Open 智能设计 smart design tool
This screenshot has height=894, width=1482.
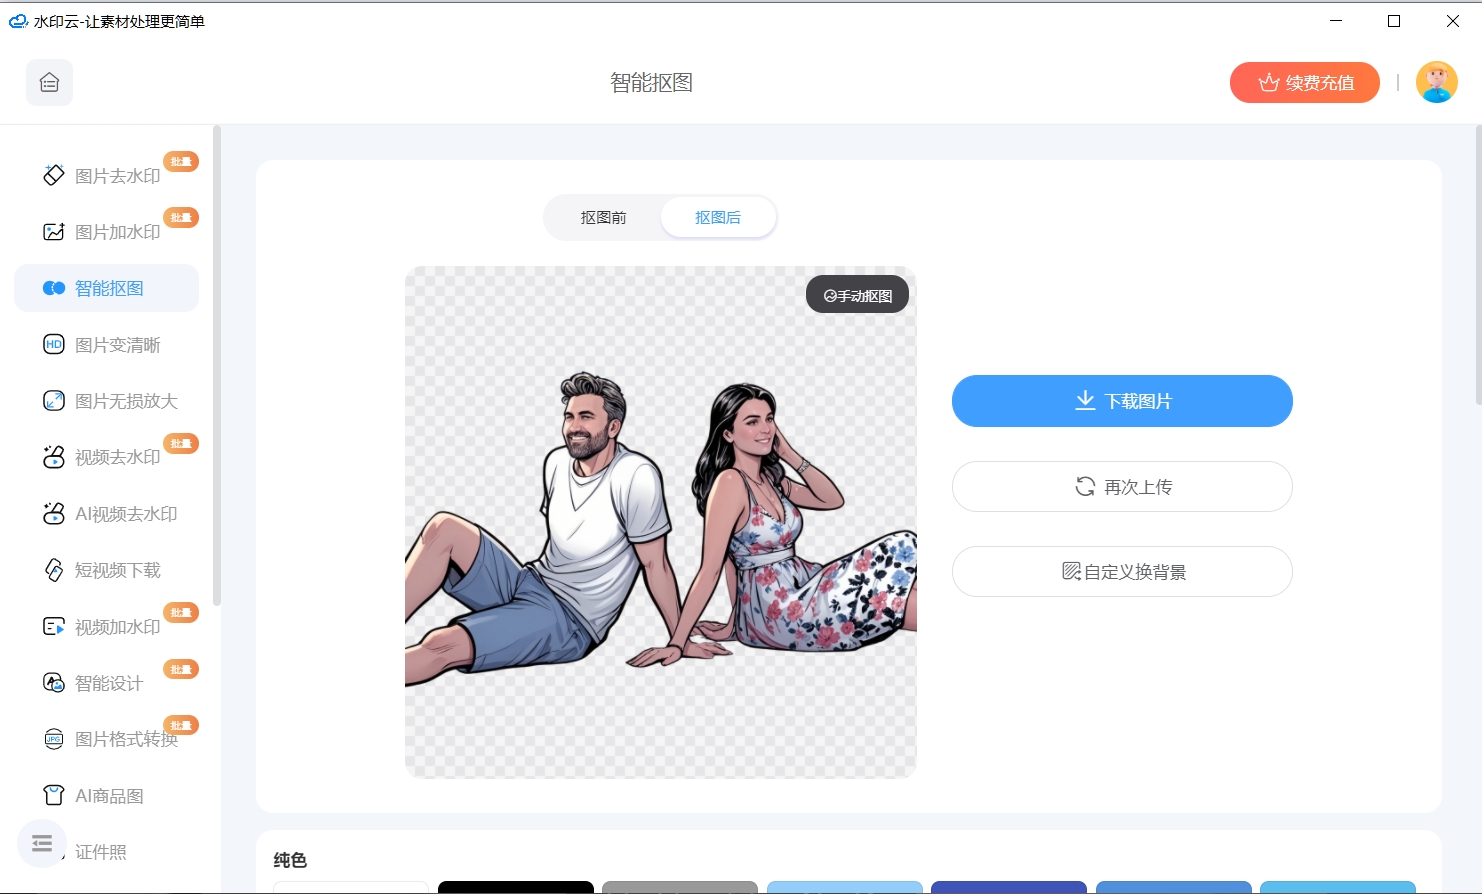(x=108, y=683)
